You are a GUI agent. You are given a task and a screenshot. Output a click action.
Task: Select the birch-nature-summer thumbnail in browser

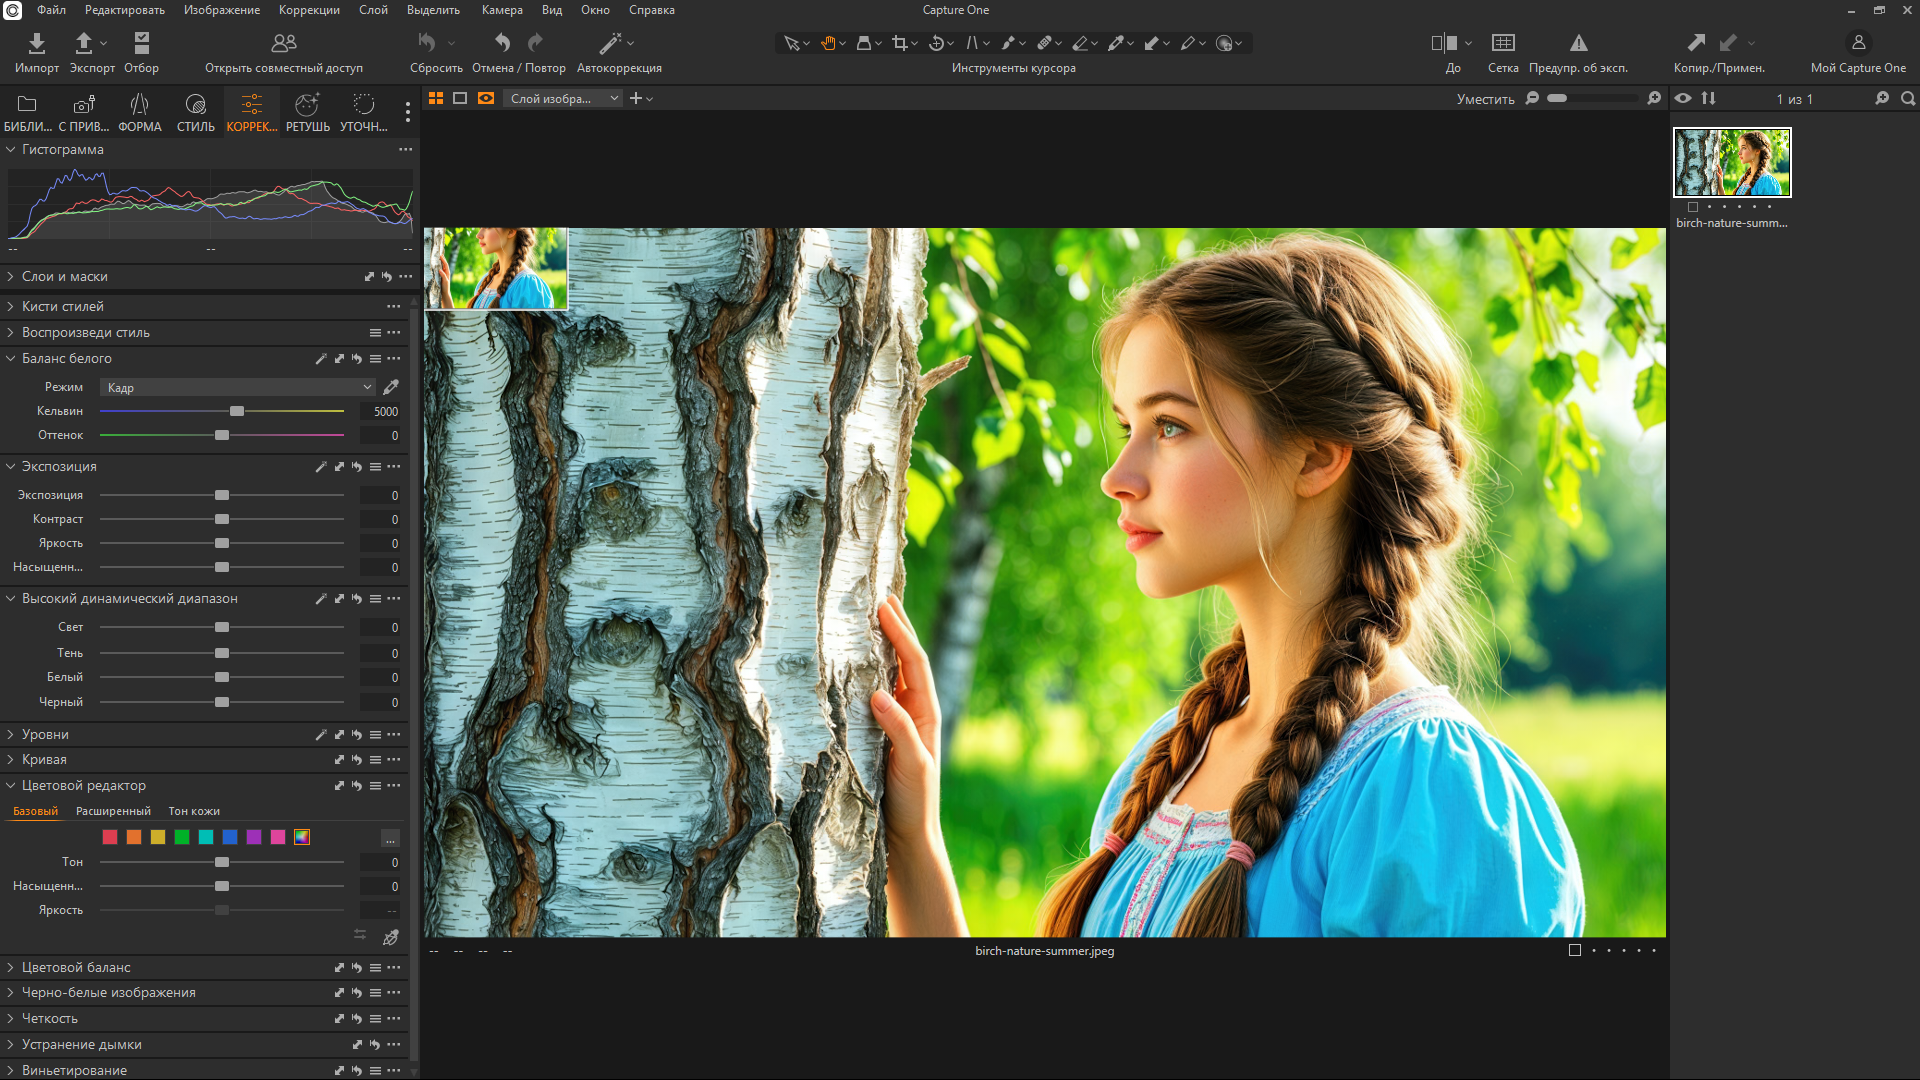[x=1732, y=162]
